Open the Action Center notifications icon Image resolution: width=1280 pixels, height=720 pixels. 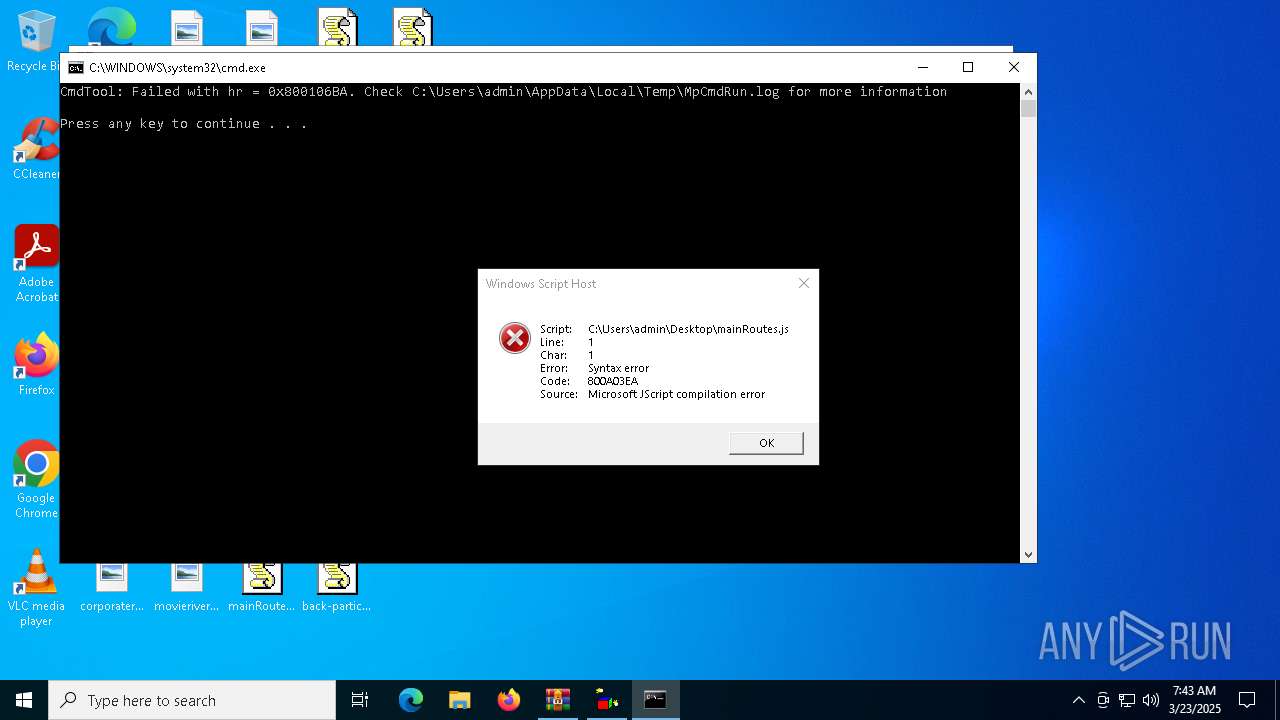[1247, 700]
